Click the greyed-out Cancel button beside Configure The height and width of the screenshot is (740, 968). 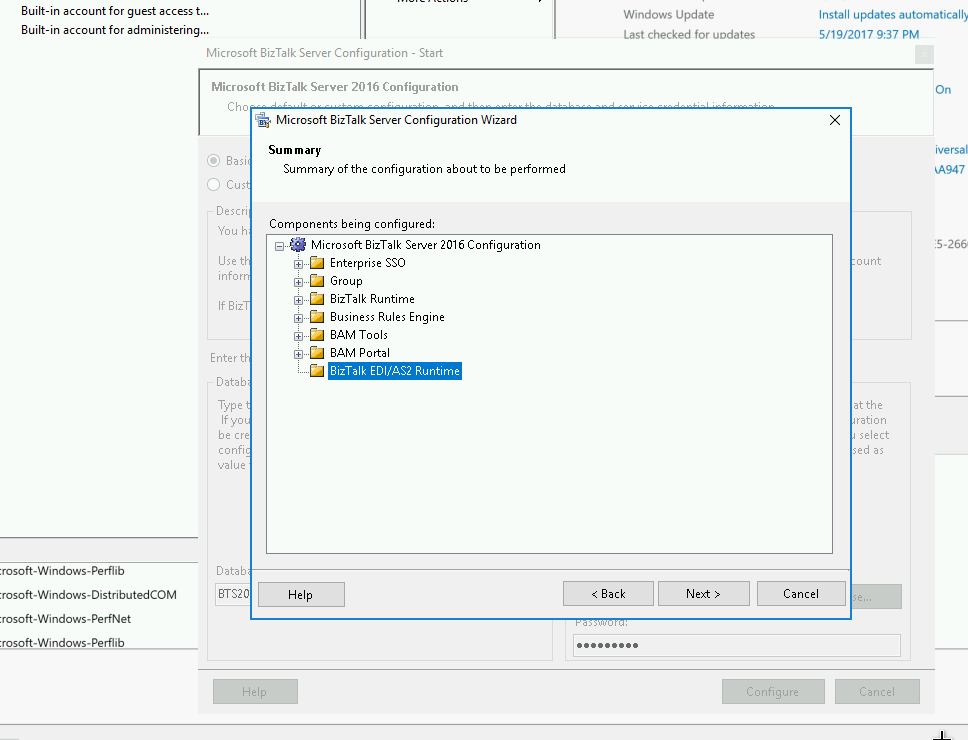877,691
